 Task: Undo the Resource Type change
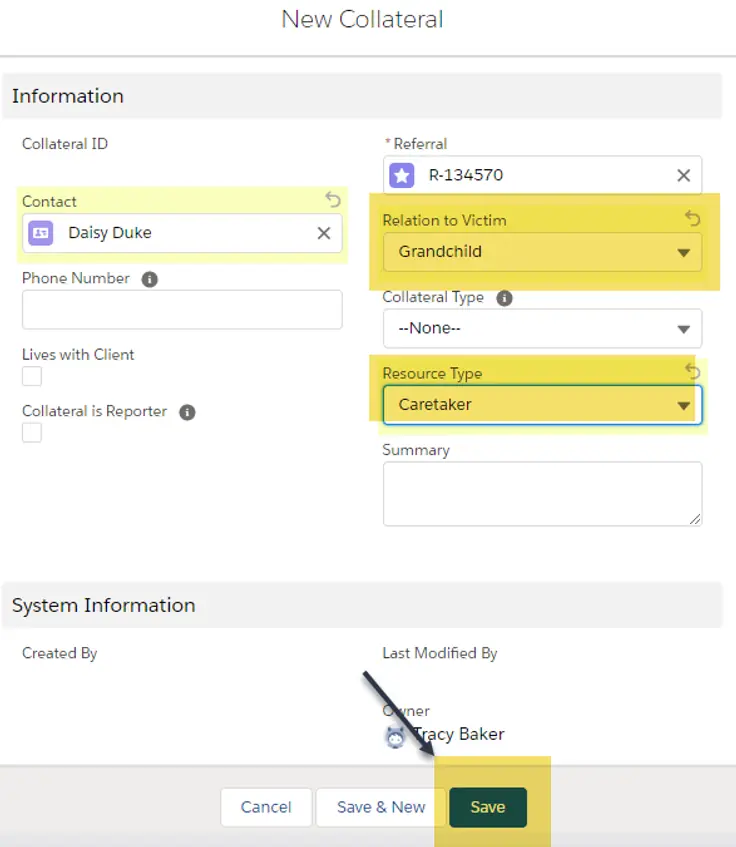coord(693,371)
